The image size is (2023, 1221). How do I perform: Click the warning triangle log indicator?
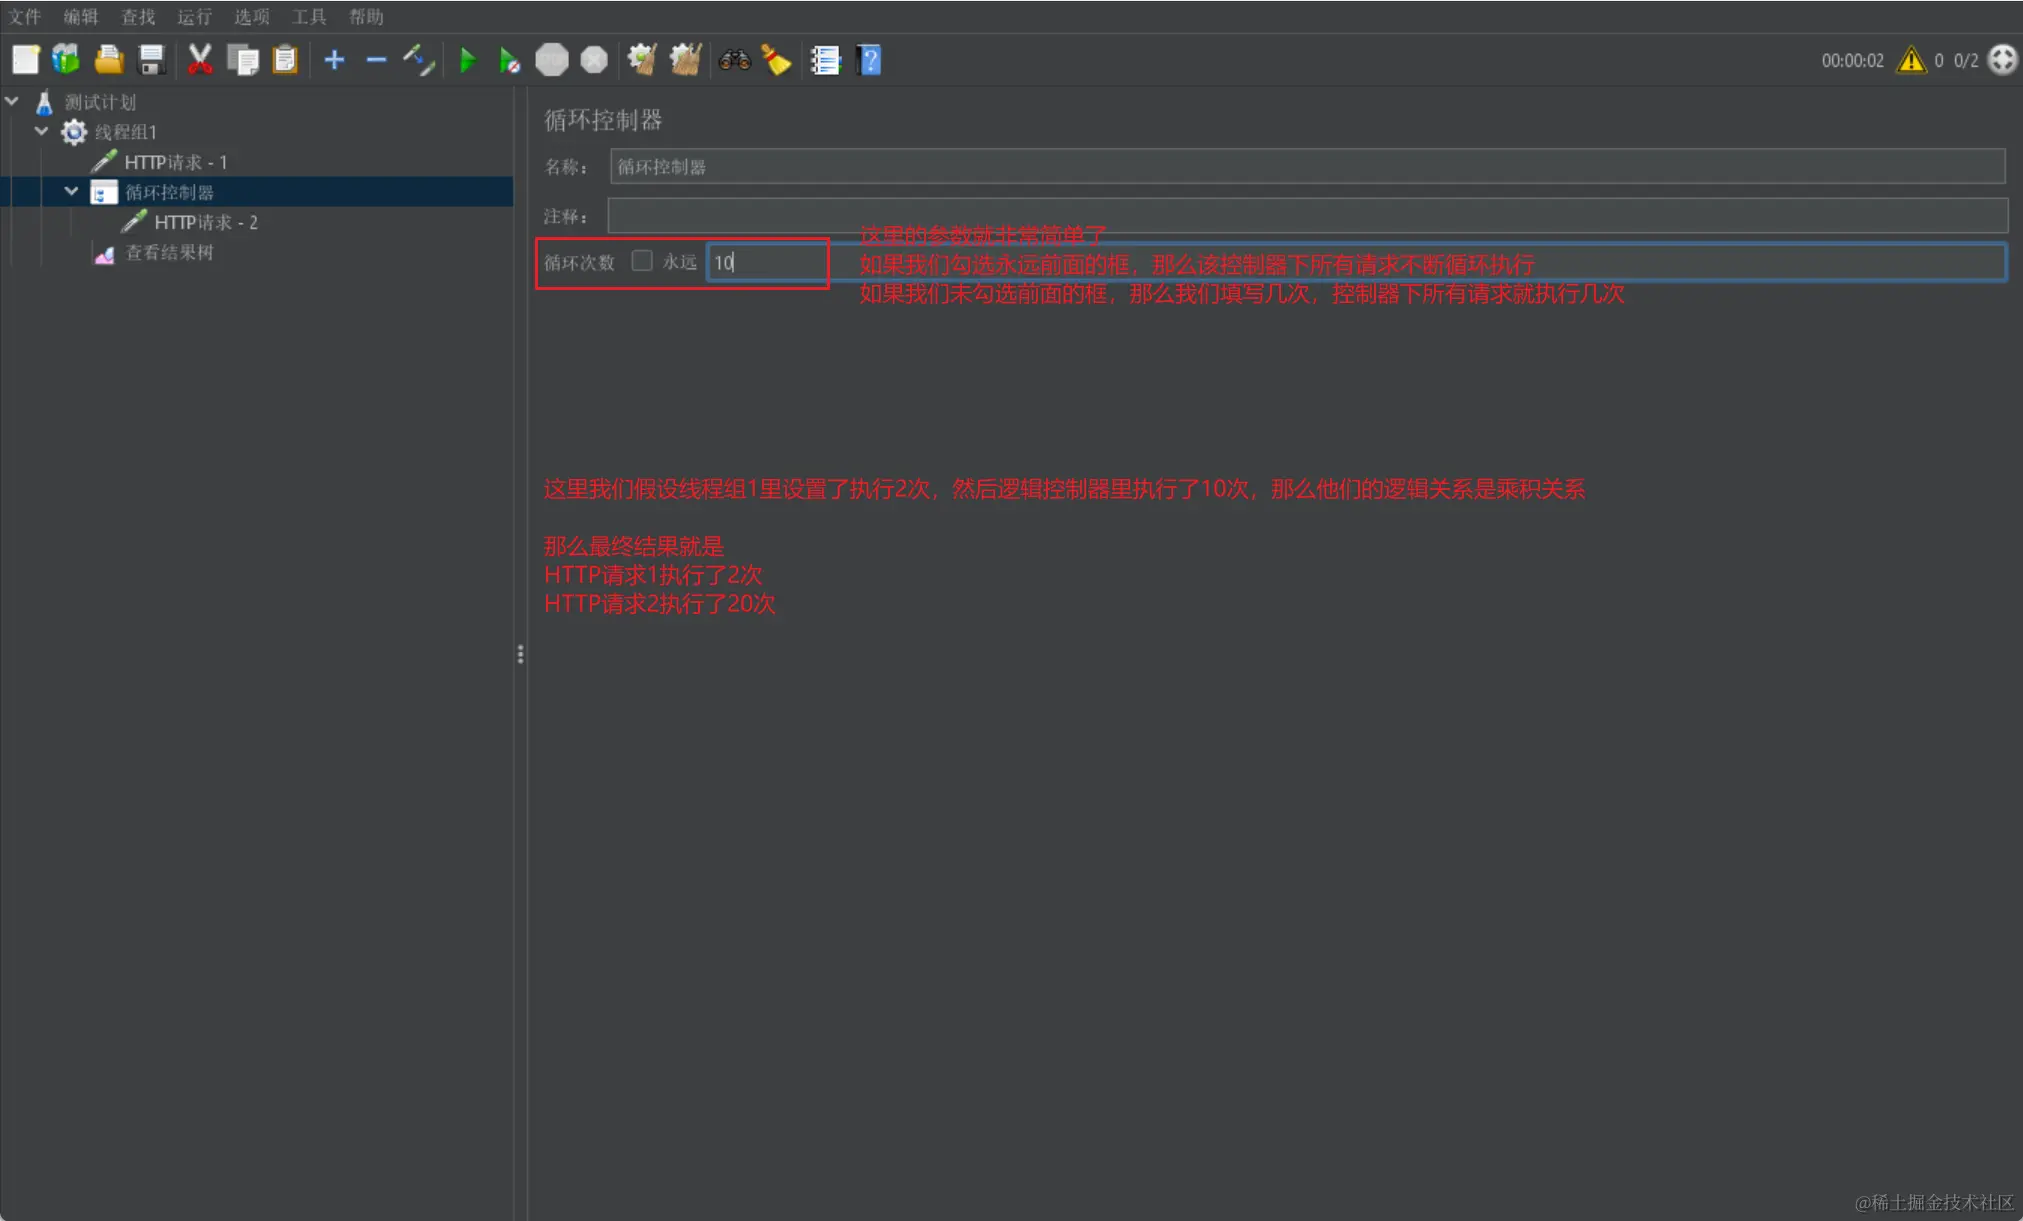(1910, 61)
